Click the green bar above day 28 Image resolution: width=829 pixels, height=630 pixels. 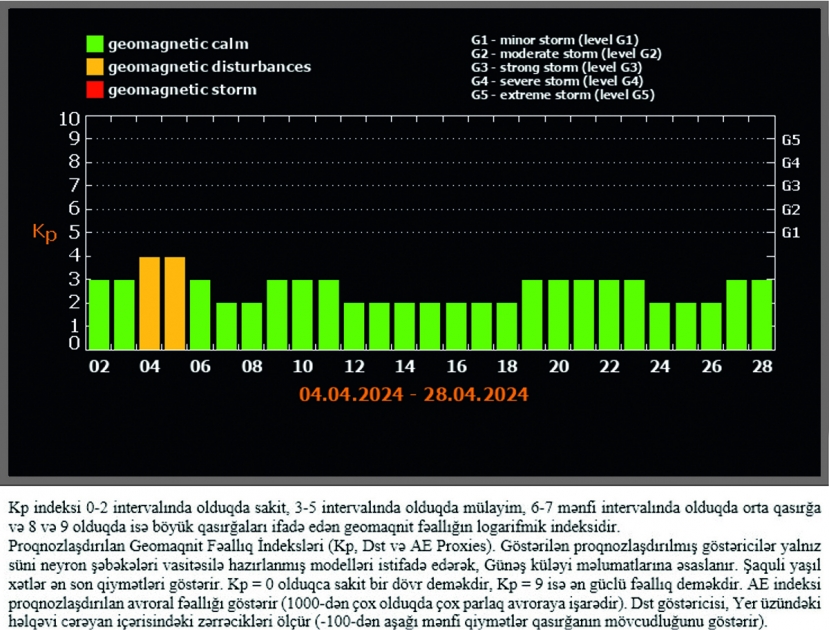coord(762,314)
